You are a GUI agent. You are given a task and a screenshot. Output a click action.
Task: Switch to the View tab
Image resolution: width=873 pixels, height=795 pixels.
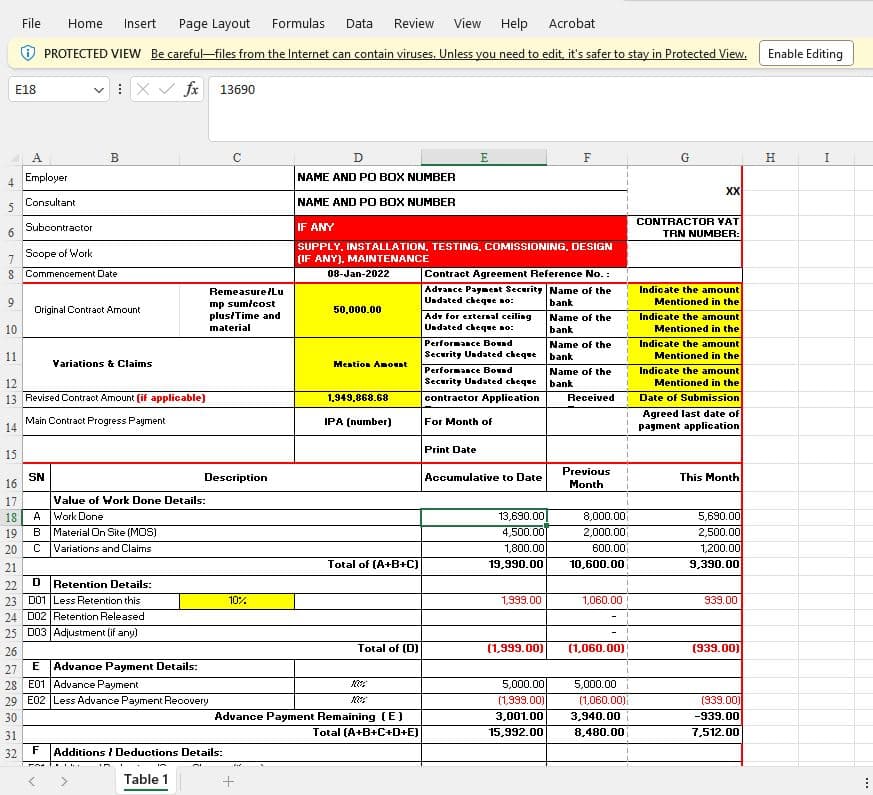(x=467, y=23)
